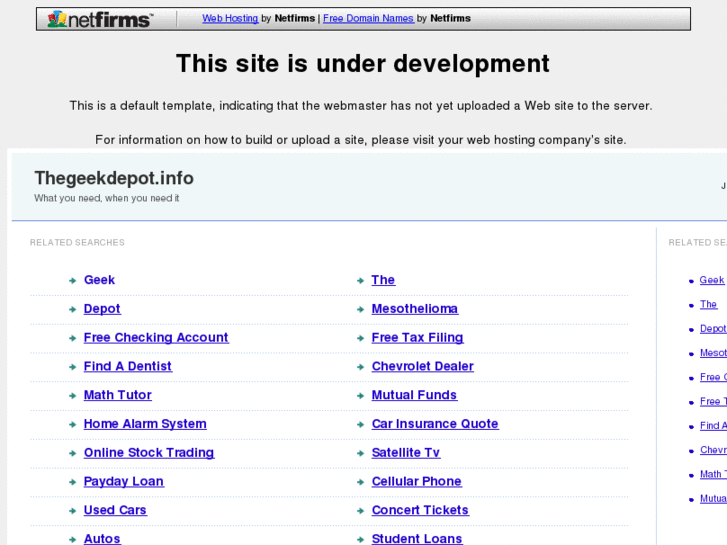The width and height of the screenshot is (727, 545).
Task: Open the Free Checking Account link
Action: (156, 338)
